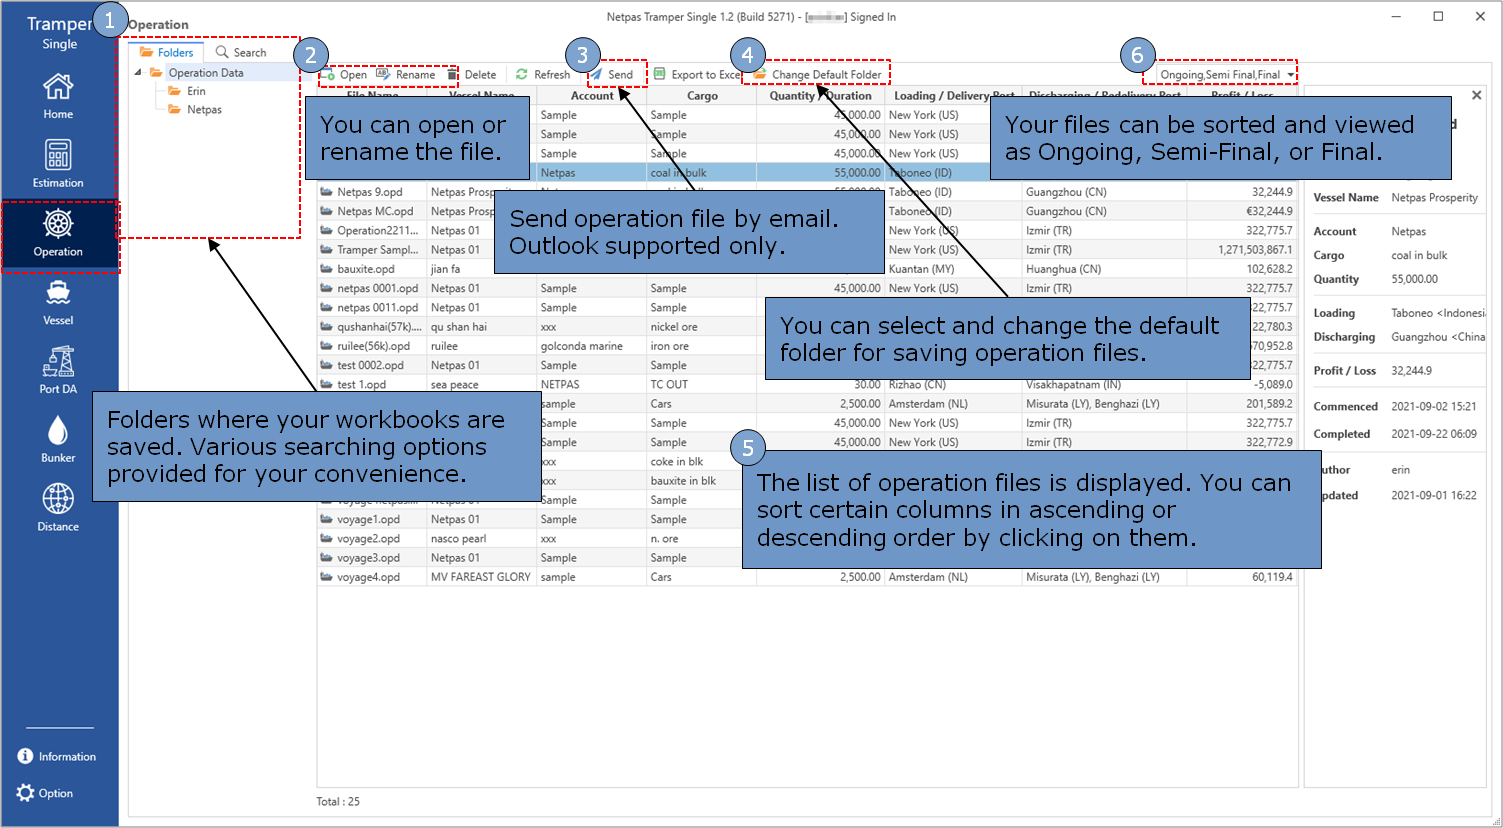Open Port DA module
The image size is (1503, 828).
click(x=58, y=370)
